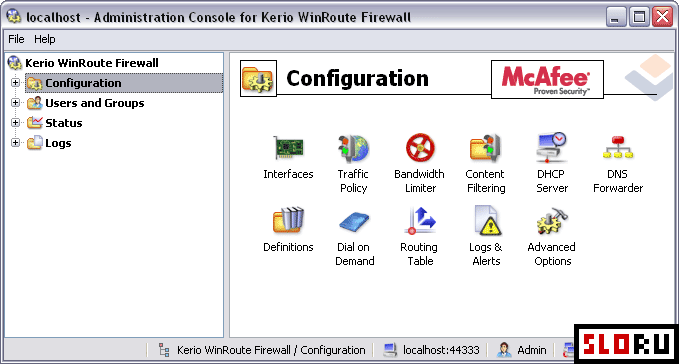Expand the Status tree node
This screenshot has width=679, height=364.
pyautogui.click(x=15, y=122)
